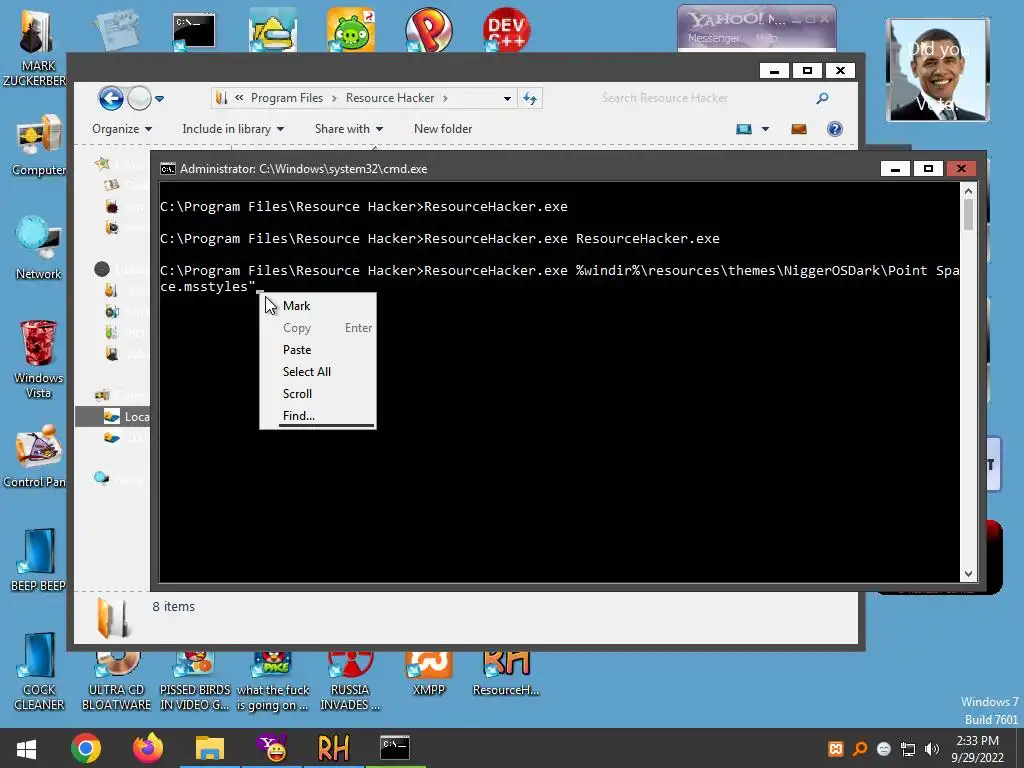Select the RUSSIA INVADES desktop shortcut

(350, 681)
